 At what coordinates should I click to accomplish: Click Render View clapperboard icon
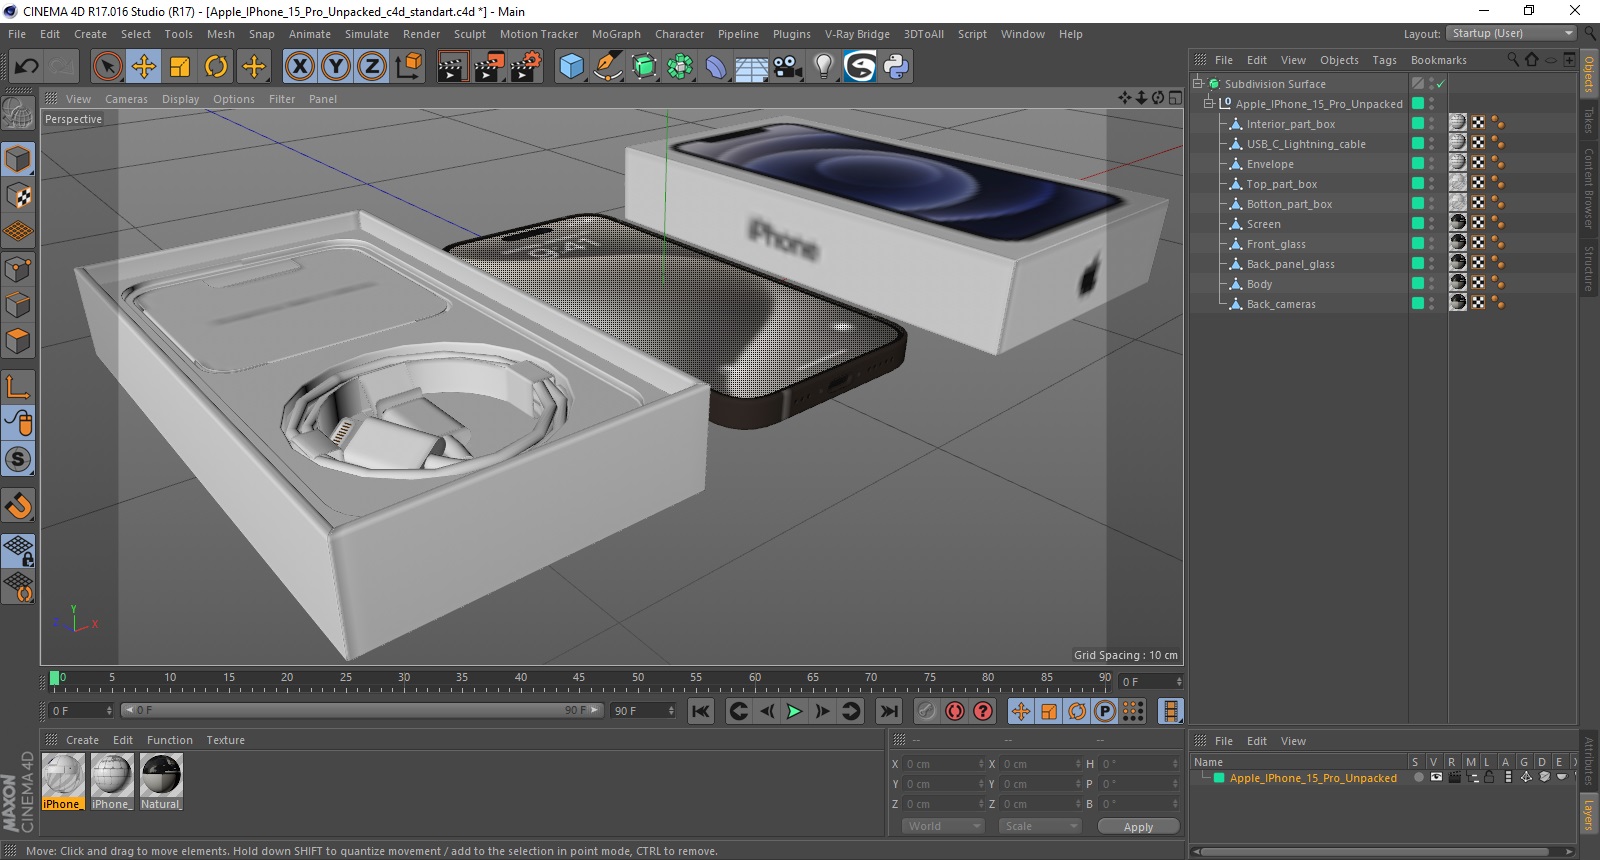coord(453,67)
